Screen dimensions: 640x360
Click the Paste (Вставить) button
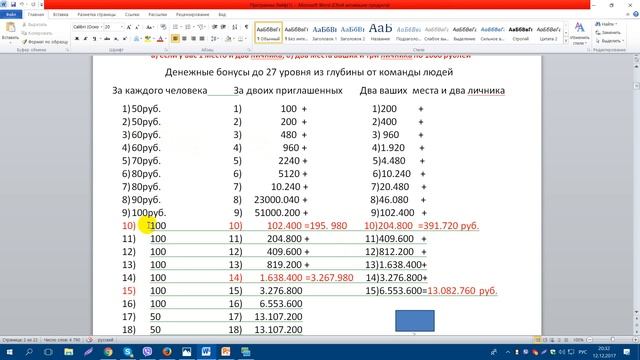click(10, 32)
